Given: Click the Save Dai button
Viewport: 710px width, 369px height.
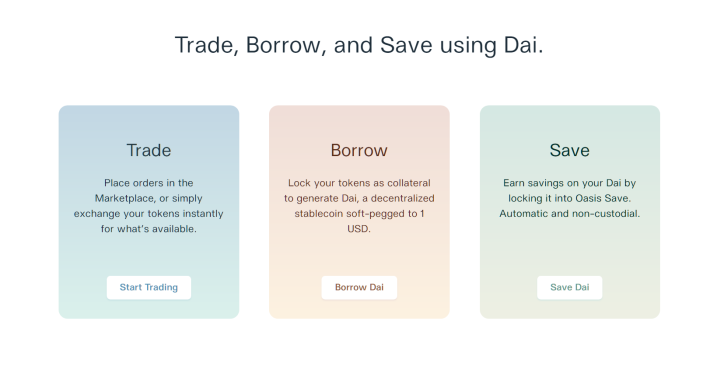Looking at the screenshot, I should coord(570,288).
